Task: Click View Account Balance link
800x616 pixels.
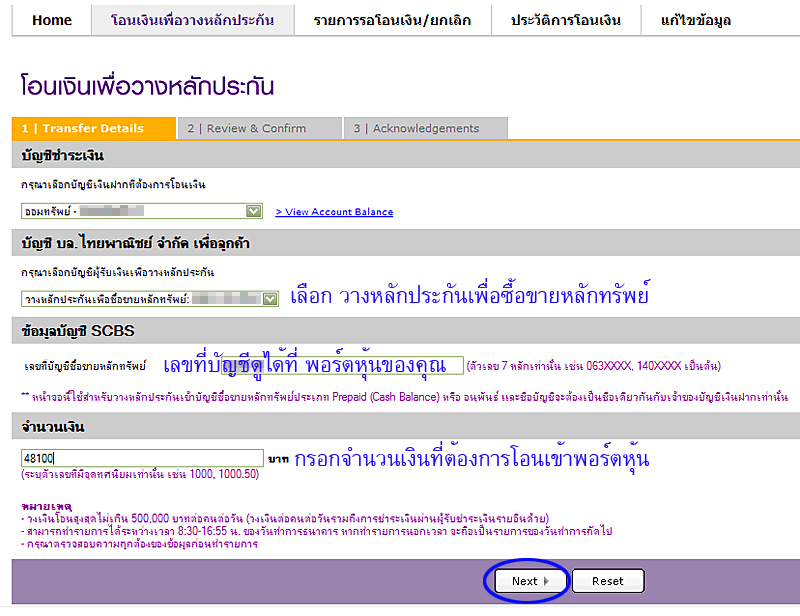Action: click(334, 212)
